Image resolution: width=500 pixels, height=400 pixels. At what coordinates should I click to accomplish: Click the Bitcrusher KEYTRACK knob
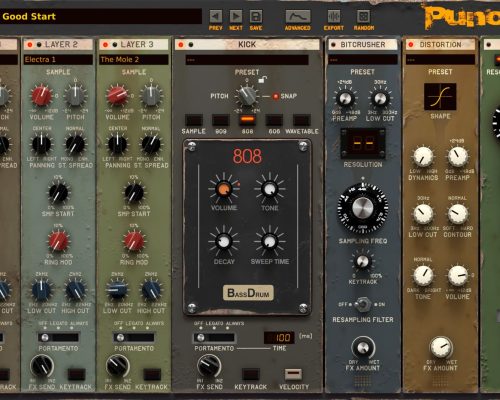pyautogui.click(x=363, y=261)
